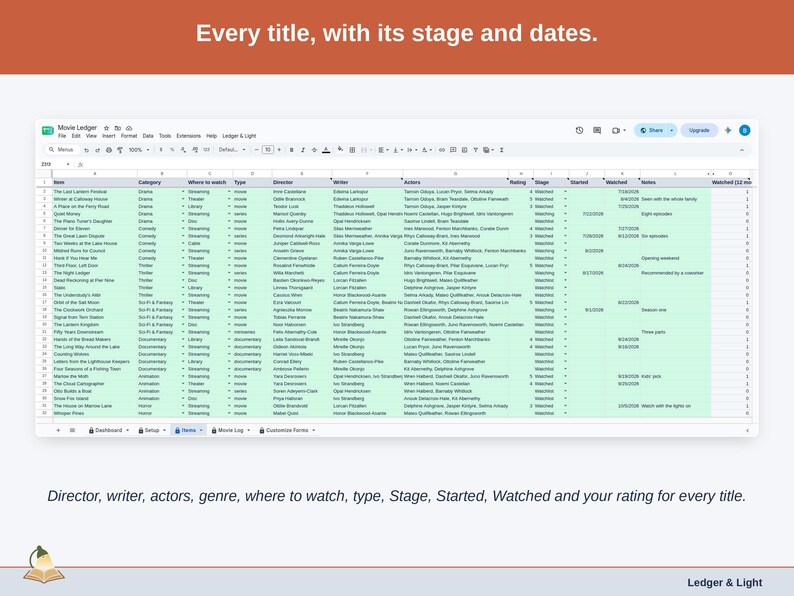Viewport: 794px width, 596px height.
Task: Open version history clock icon
Action: click(579, 130)
